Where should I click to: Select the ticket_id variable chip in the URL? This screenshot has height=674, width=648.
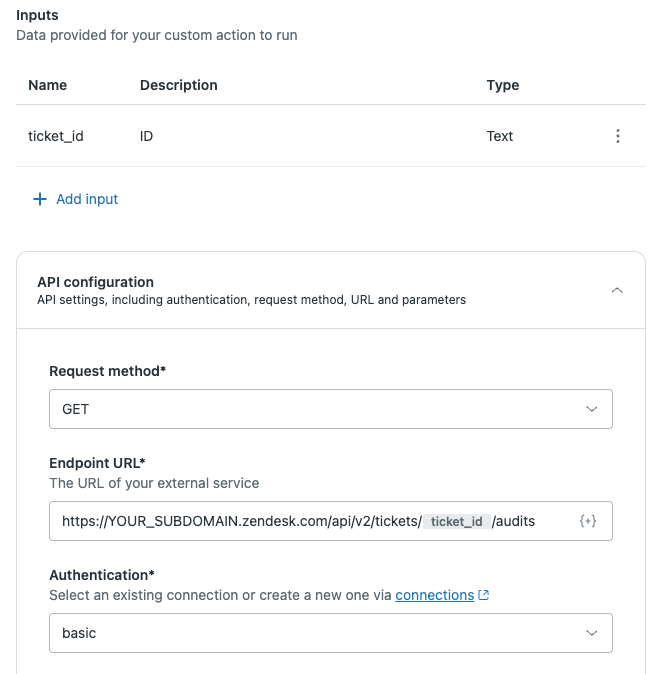point(457,521)
